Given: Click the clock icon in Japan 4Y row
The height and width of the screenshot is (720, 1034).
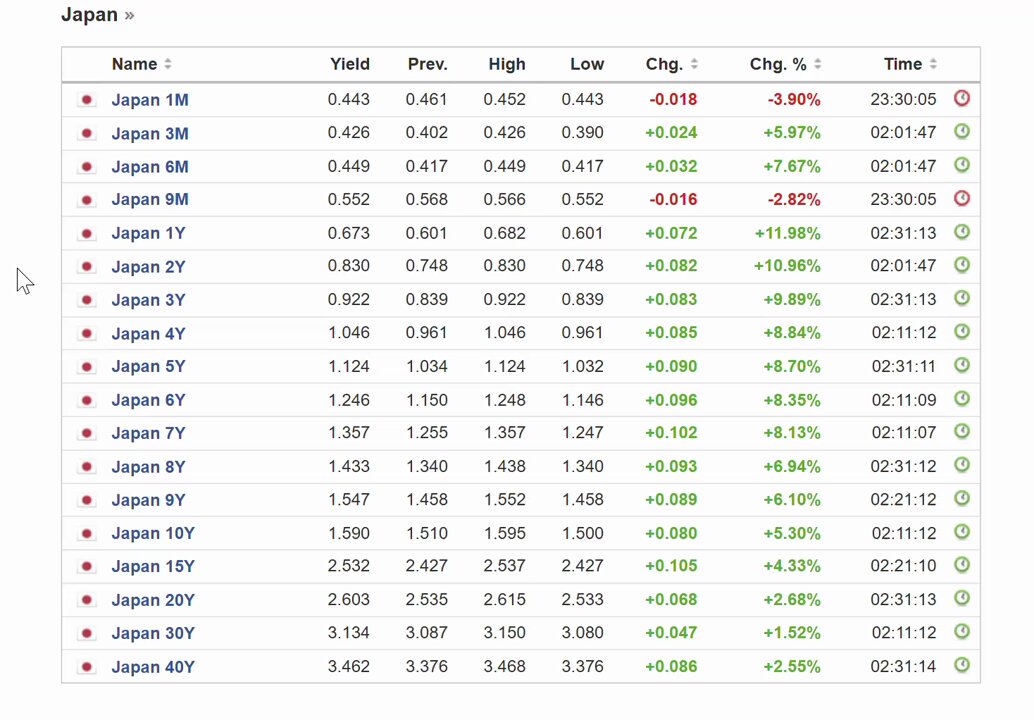Looking at the screenshot, I should click(962, 331).
